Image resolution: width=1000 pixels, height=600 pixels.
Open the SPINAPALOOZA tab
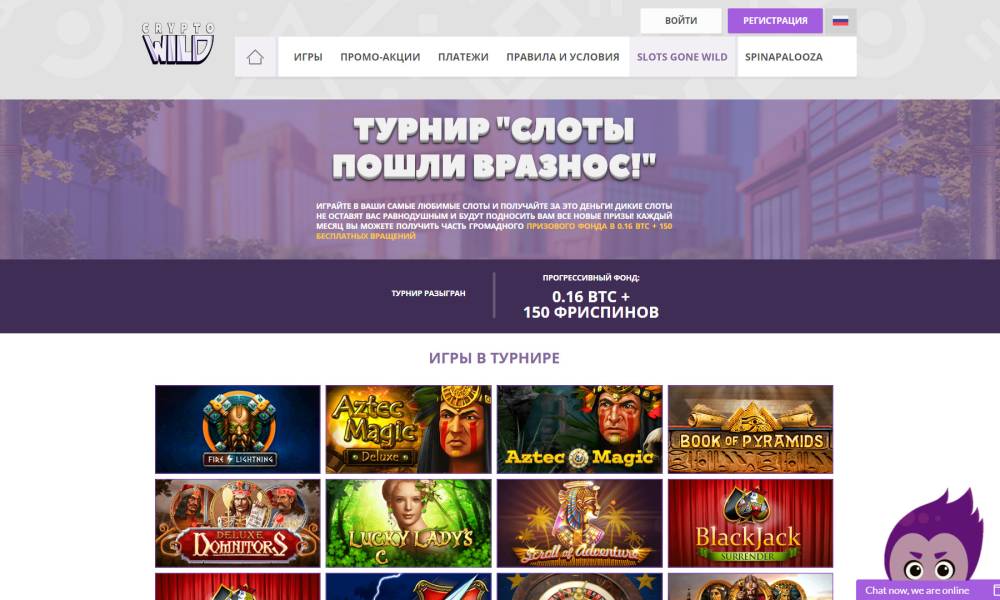[784, 57]
